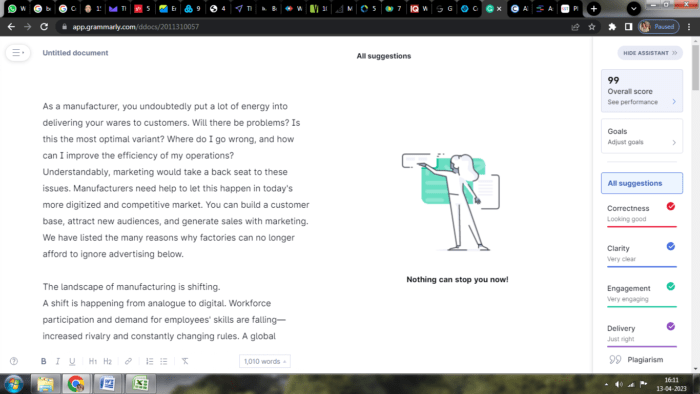Click the Clarity blue check indicator
The image size is (700, 394).
pyautogui.click(x=671, y=246)
